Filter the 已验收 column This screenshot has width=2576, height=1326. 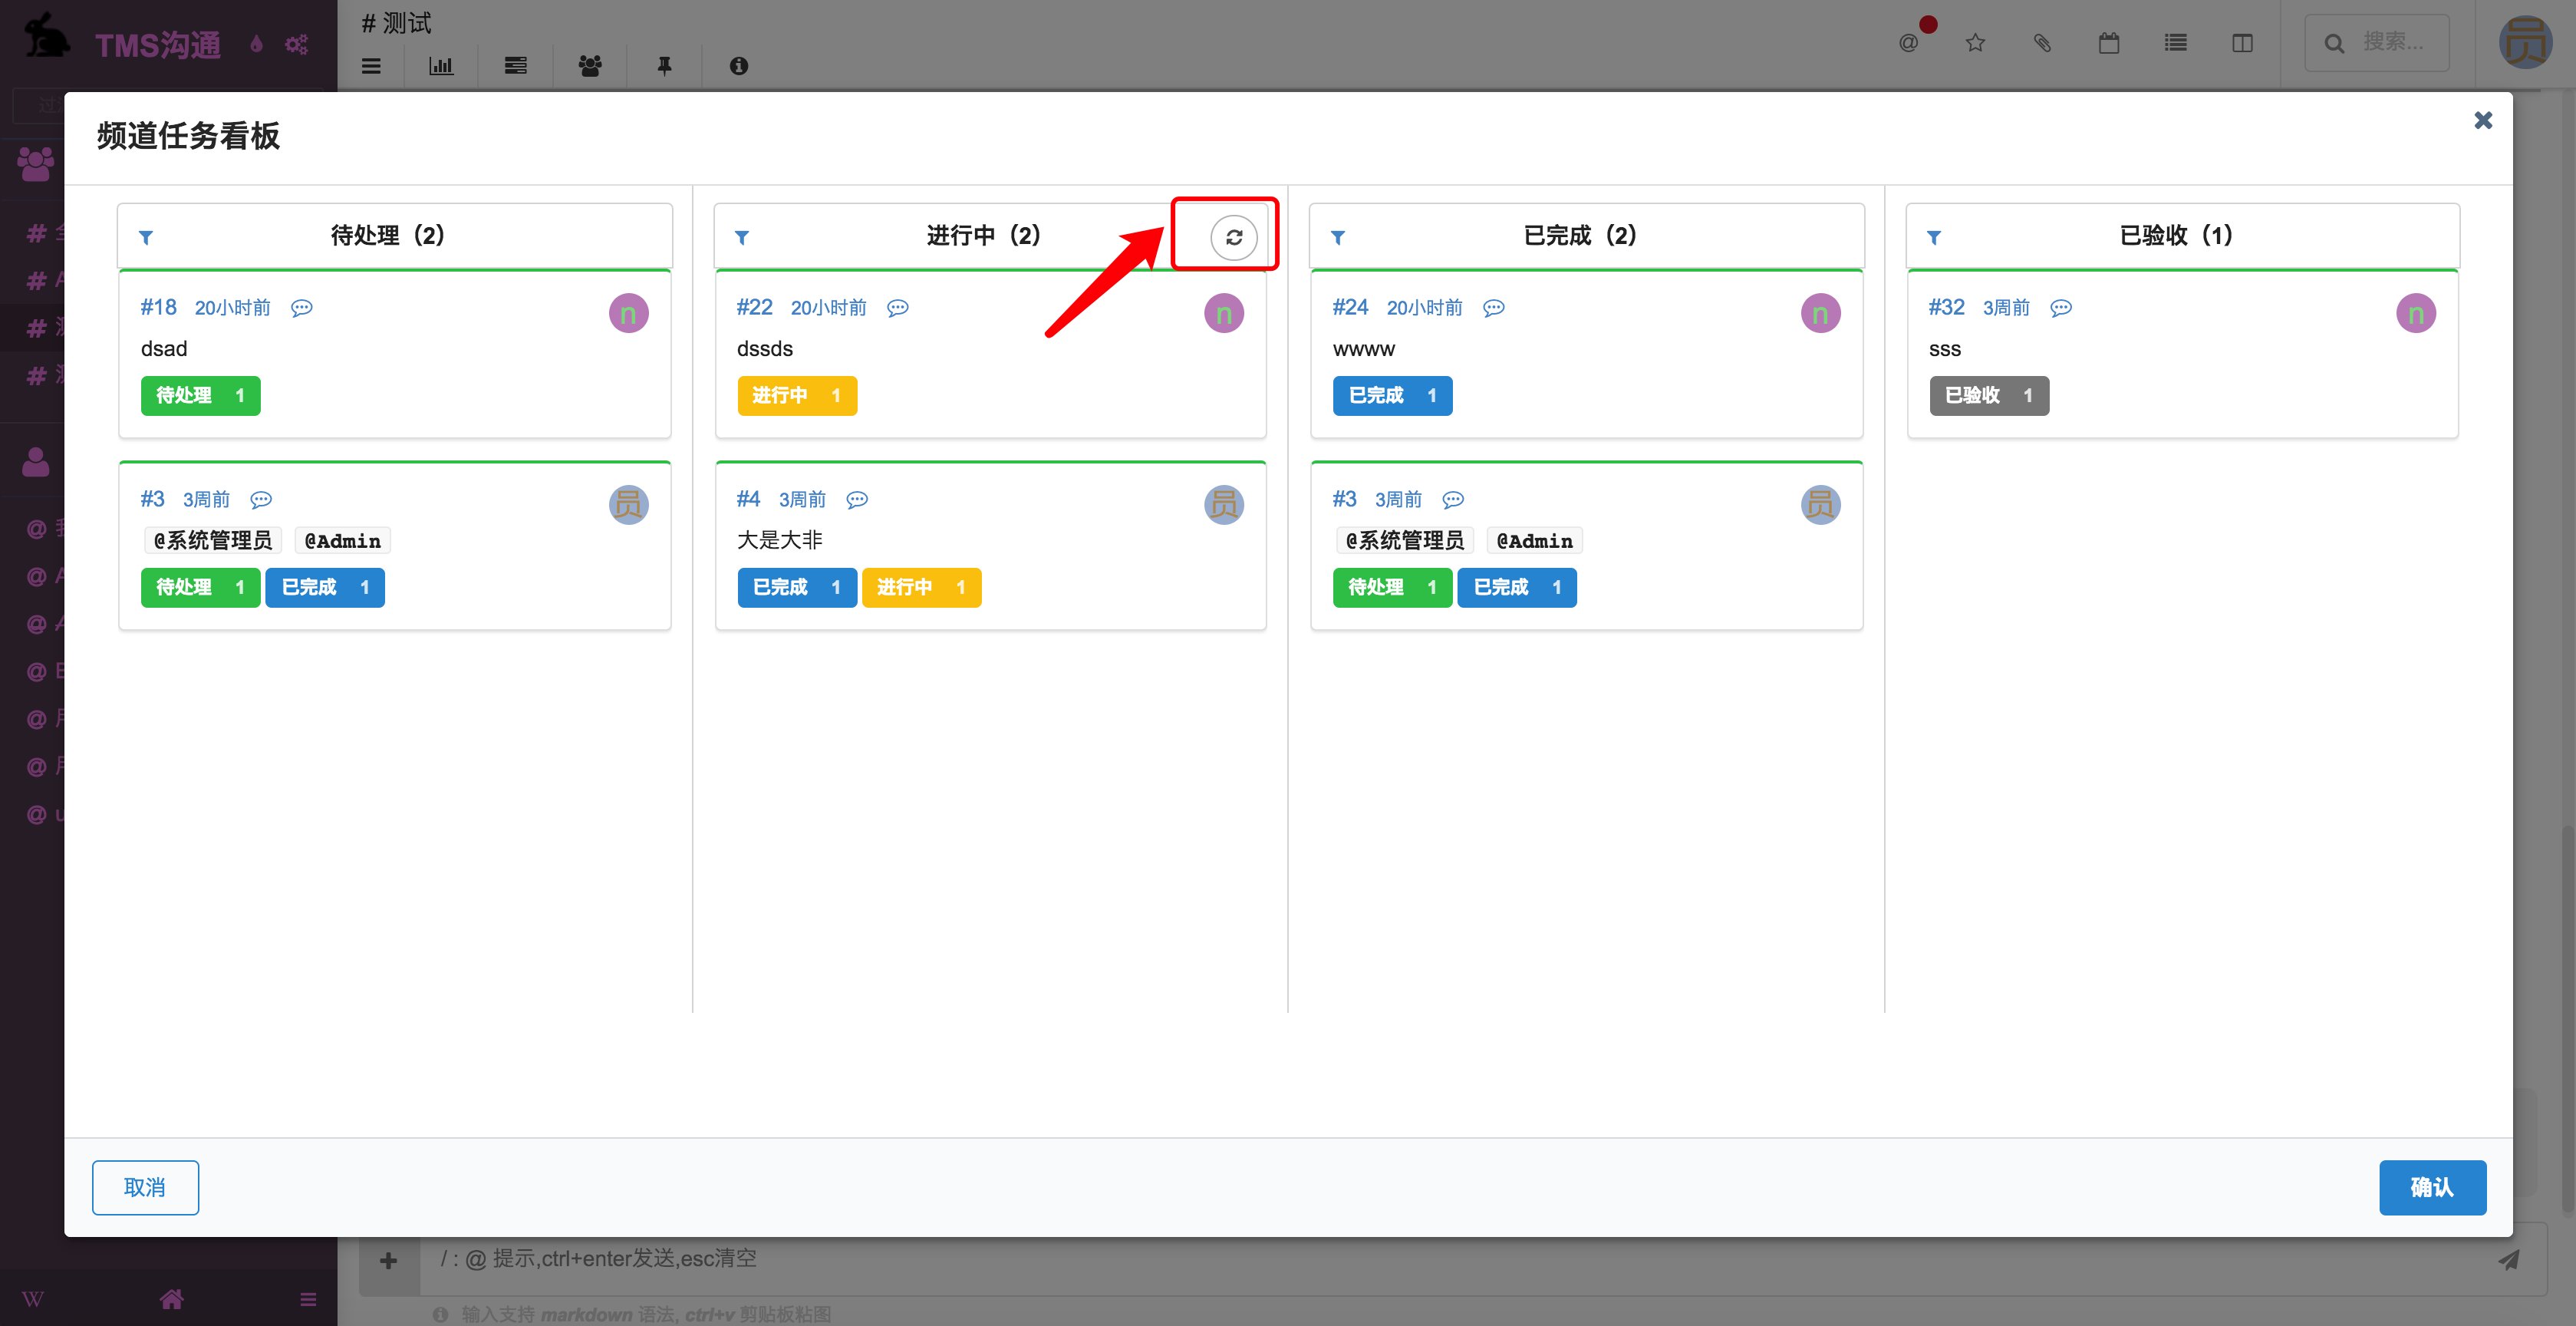pyautogui.click(x=1934, y=237)
